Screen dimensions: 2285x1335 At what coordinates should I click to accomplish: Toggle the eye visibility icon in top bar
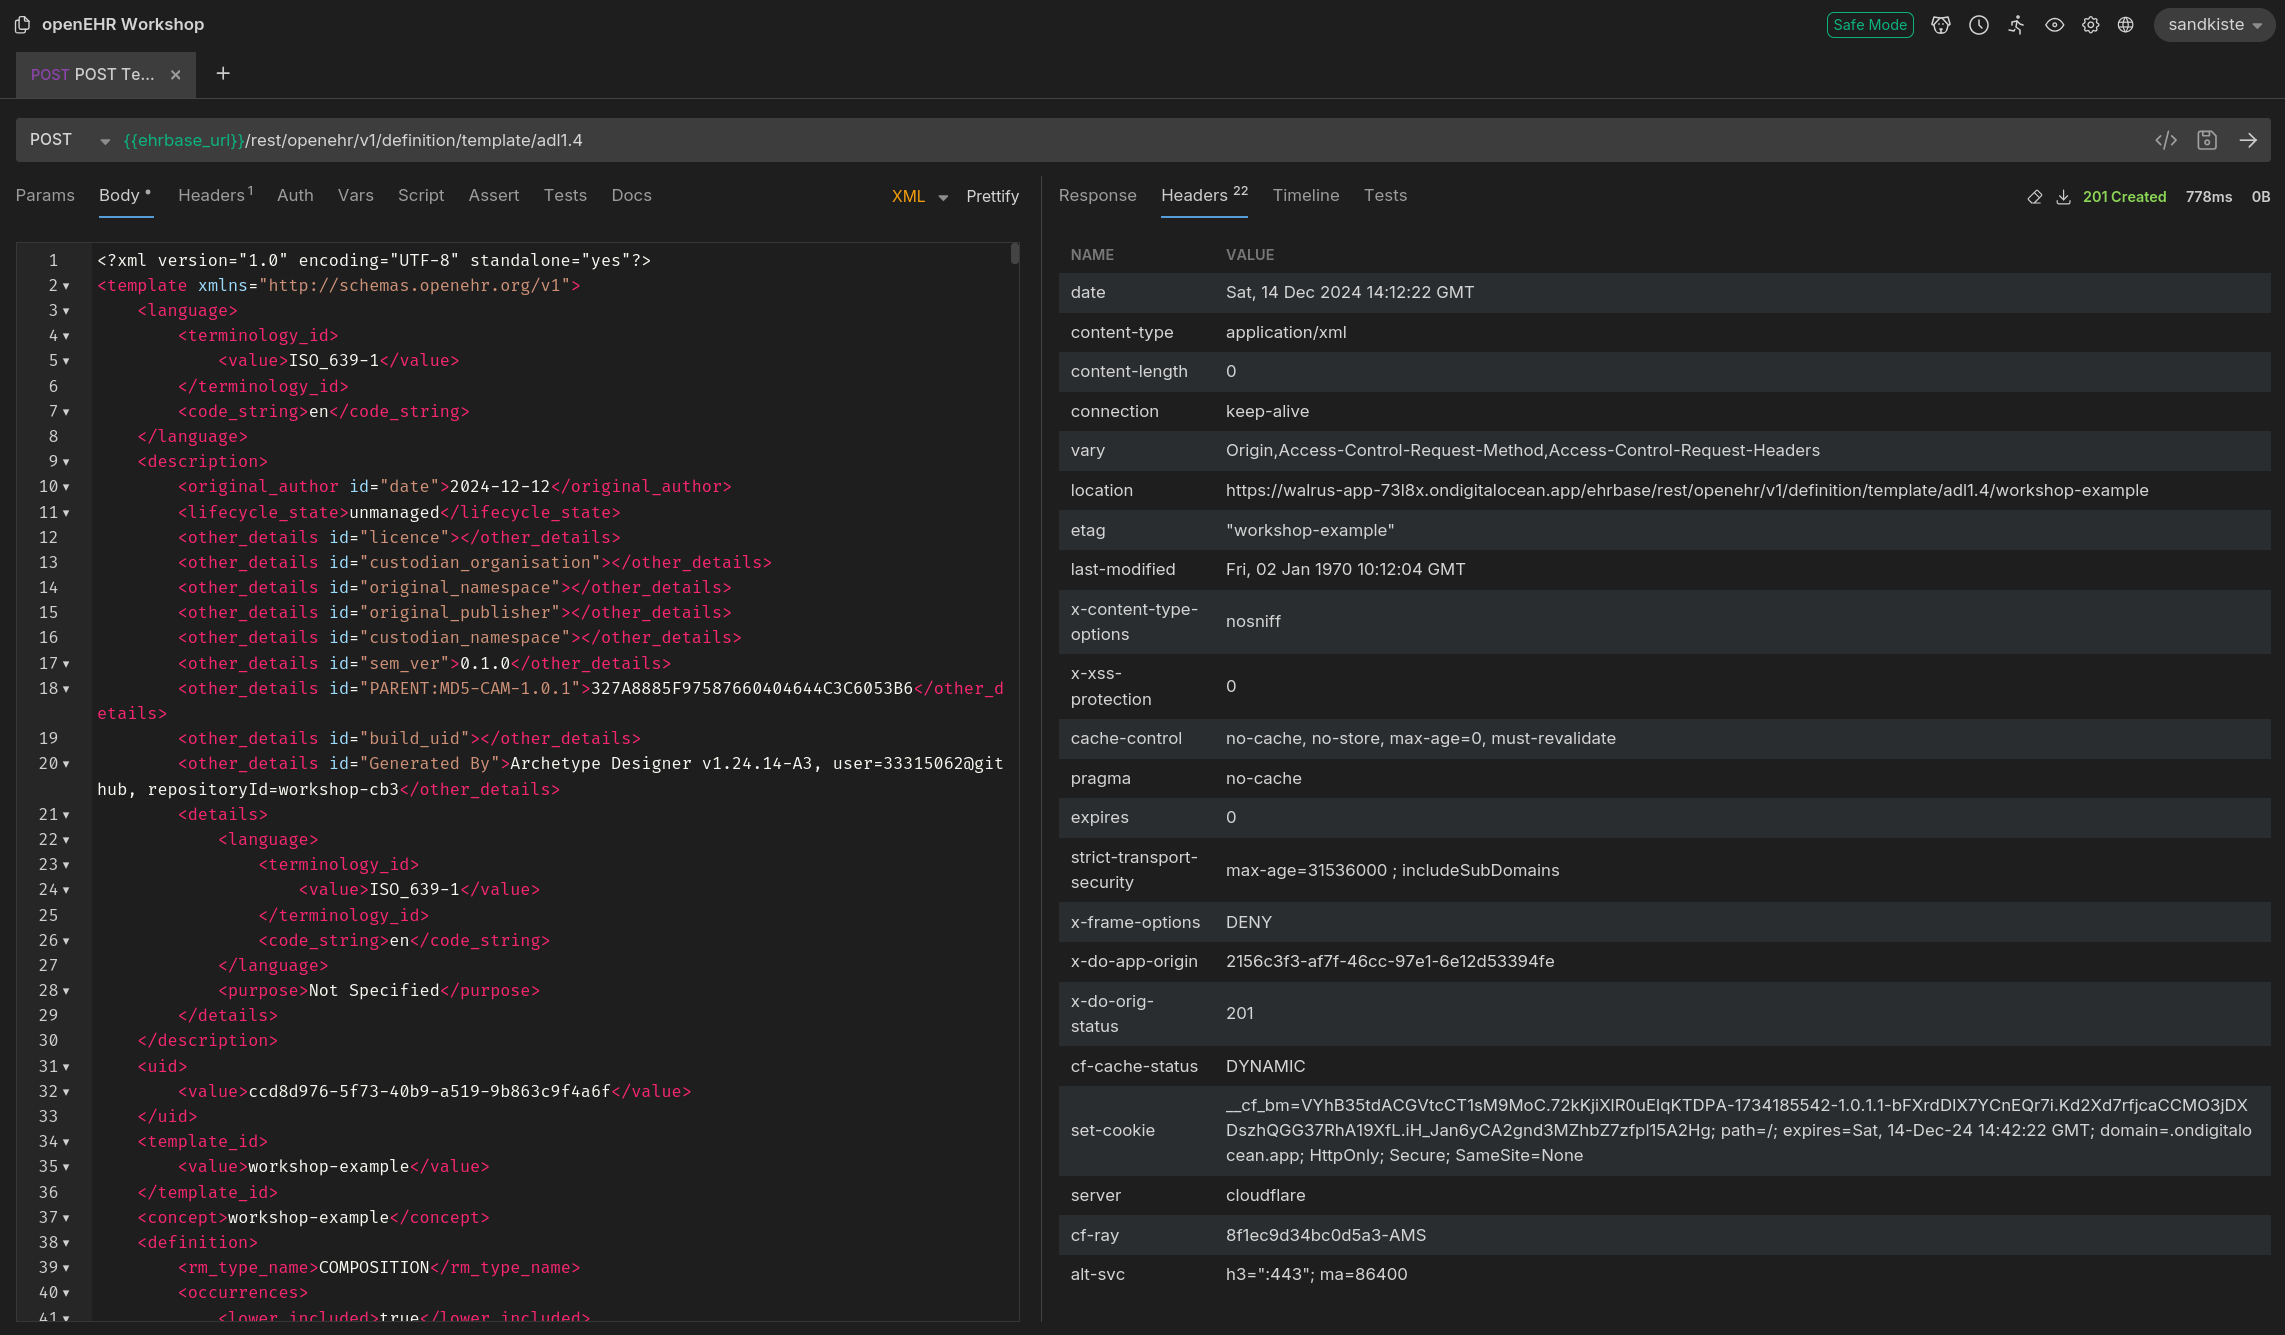pos(2054,25)
